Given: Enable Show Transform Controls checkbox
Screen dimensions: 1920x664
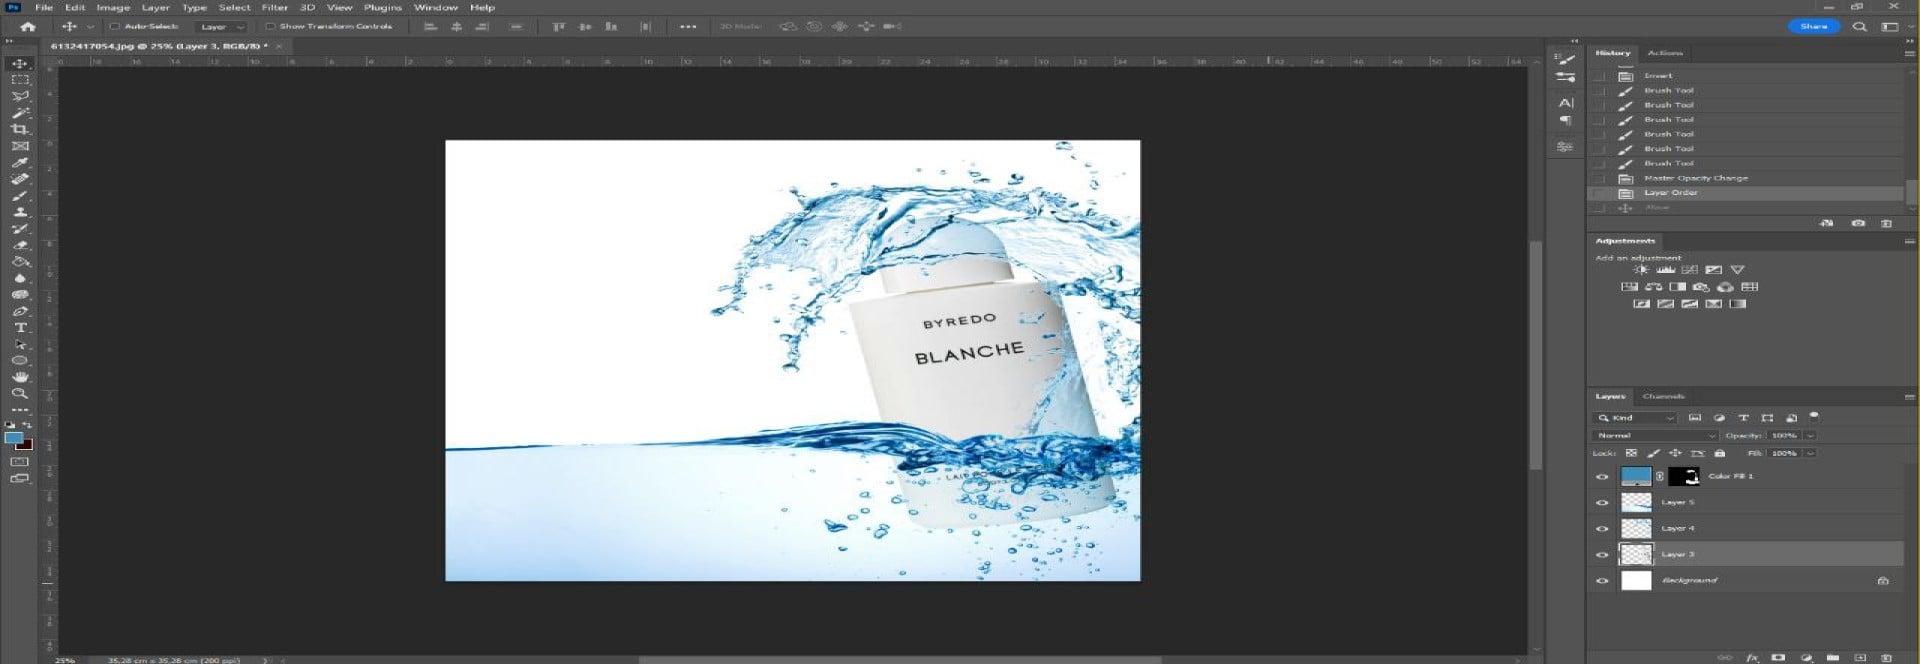Looking at the screenshot, I should coord(270,27).
